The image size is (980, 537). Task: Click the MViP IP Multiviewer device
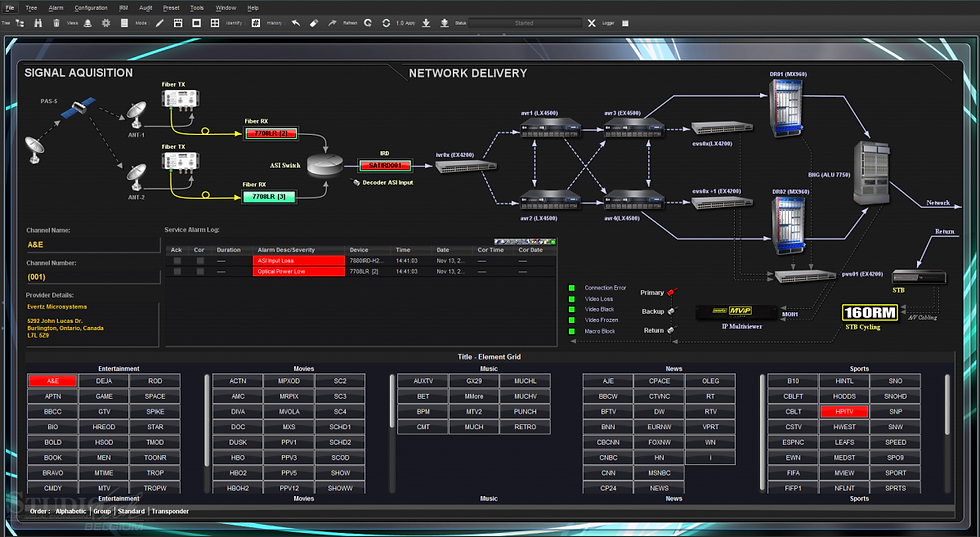tap(736, 311)
